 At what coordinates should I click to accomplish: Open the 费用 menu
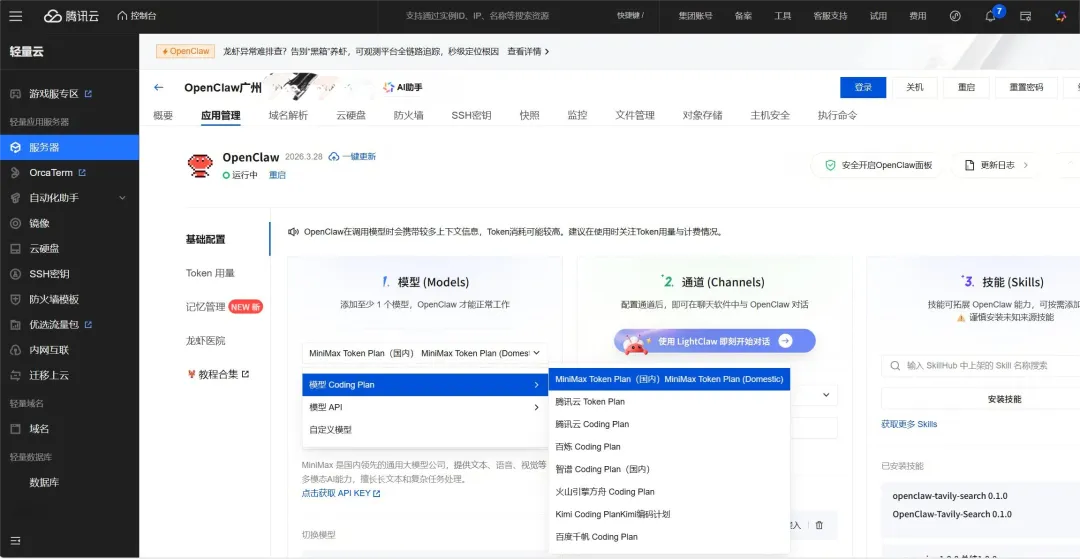917,16
